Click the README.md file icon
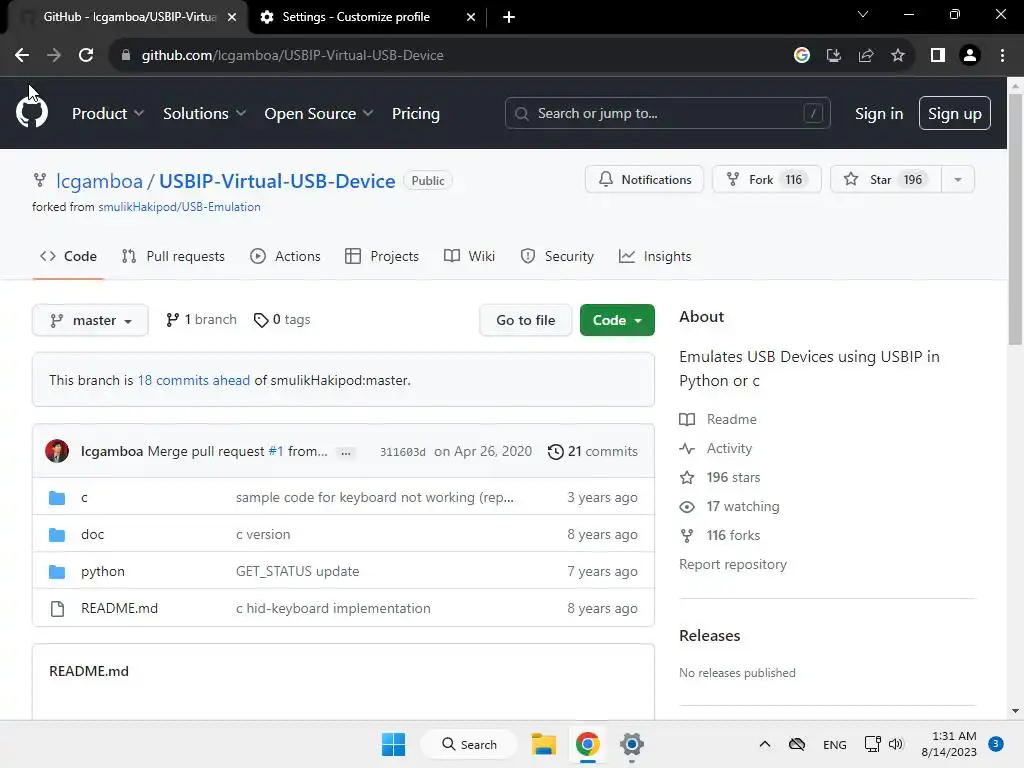This screenshot has width=1024, height=768. coord(57,609)
